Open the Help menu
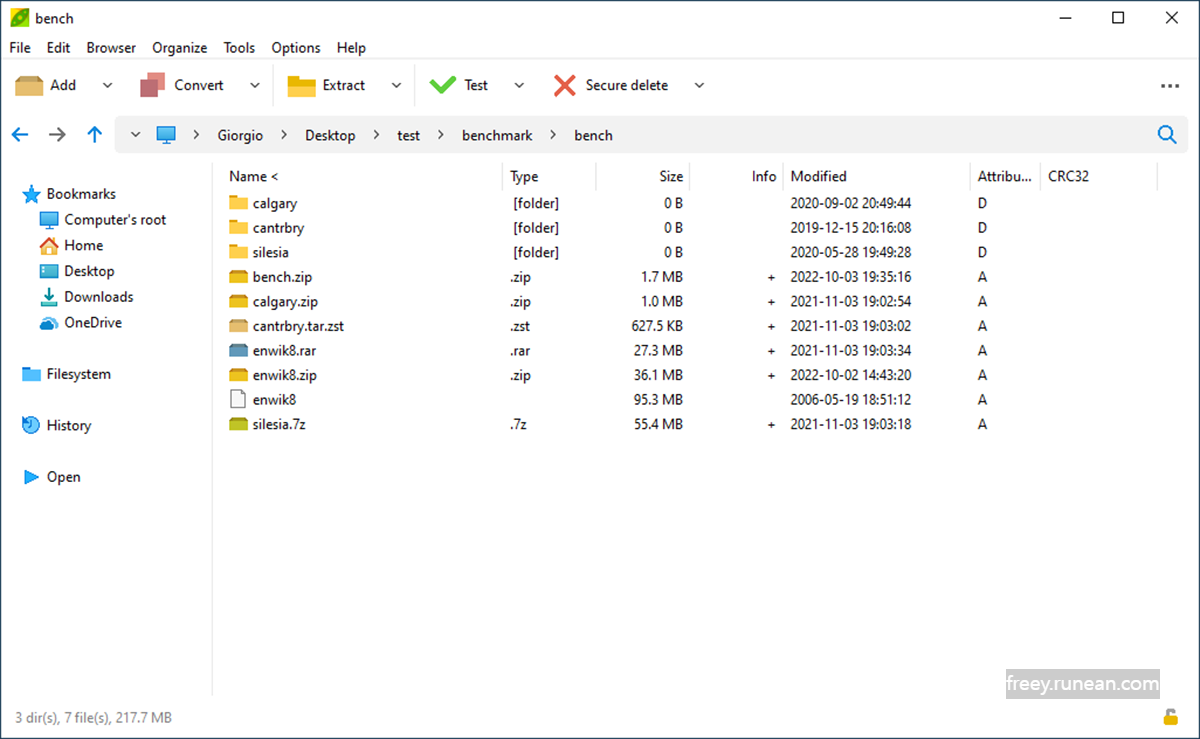Screen dimensions: 1200x739 [351, 47]
